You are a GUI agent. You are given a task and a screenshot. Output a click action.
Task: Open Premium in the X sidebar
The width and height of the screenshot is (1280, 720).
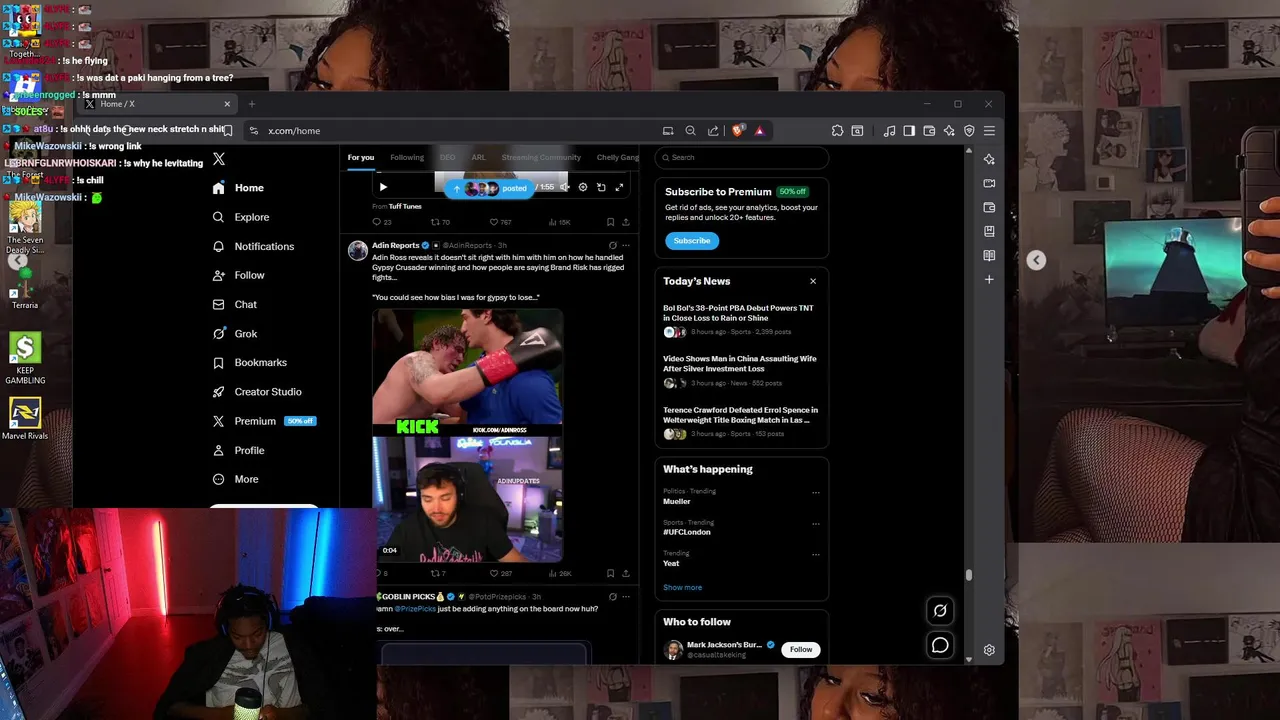coord(264,421)
